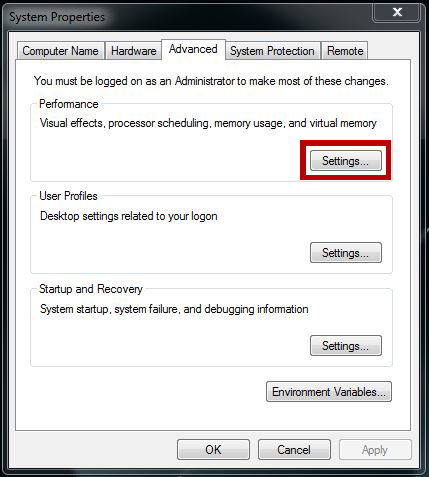Click the User Profiles group label
The height and width of the screenshot is (477, 429).
point(68,196)
